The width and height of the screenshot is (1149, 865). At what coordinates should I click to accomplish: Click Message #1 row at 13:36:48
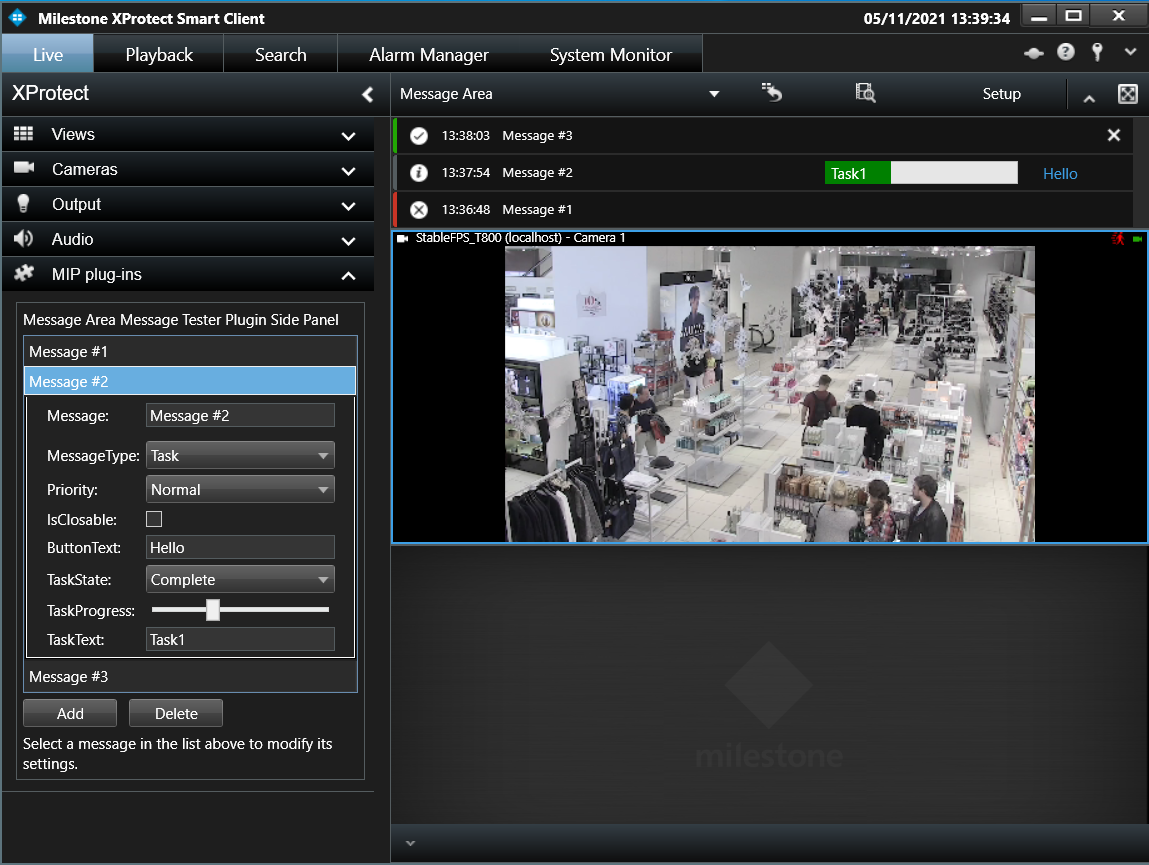(x=763, y=210)
